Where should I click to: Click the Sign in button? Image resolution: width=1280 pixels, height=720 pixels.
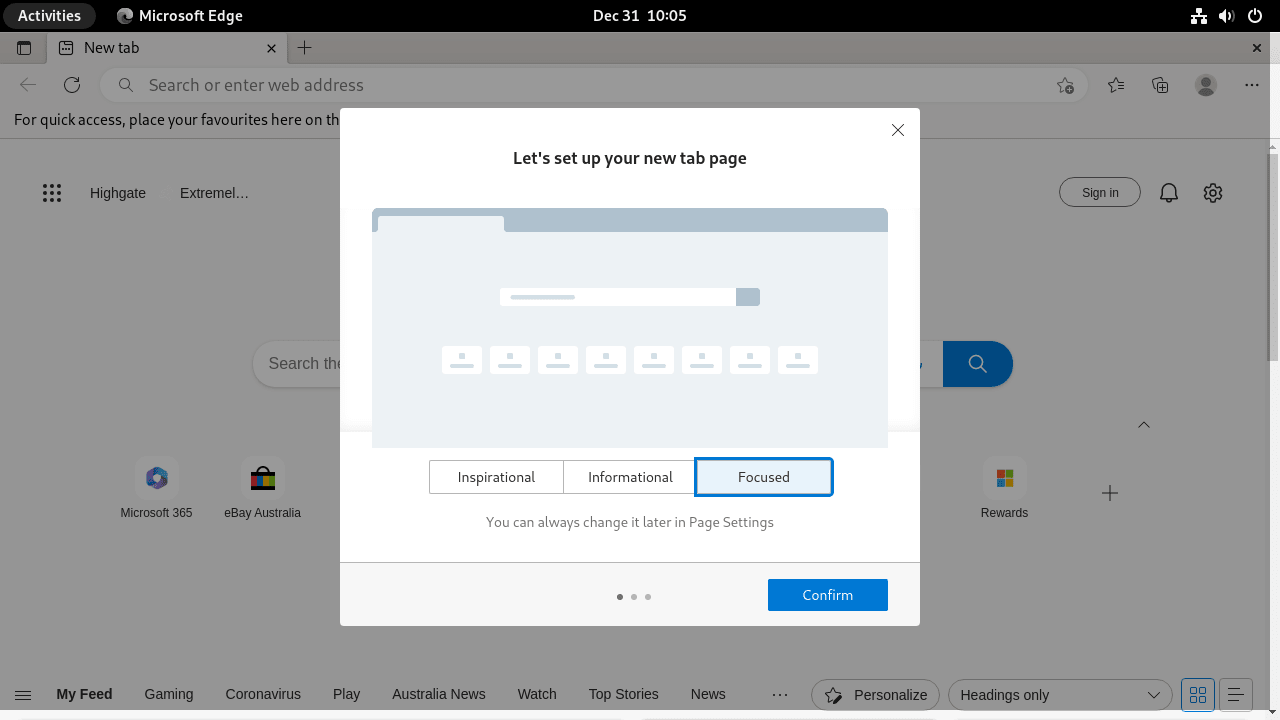point(1099,192)
